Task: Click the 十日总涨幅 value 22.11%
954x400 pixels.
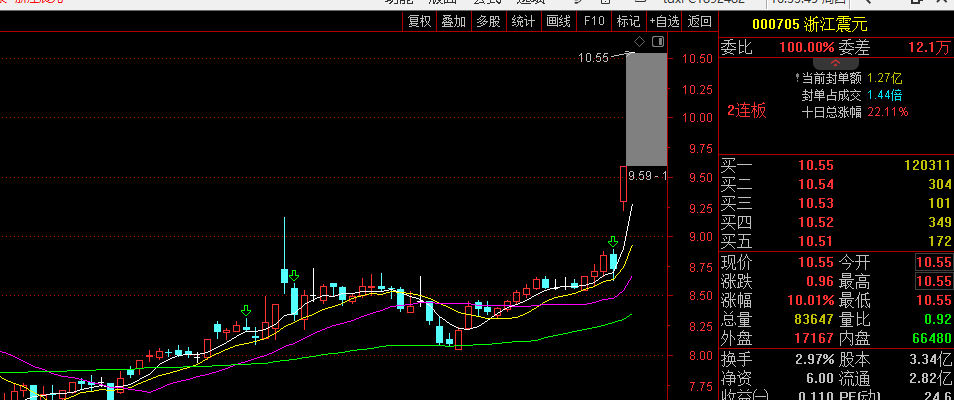Action: pos(888,111)
